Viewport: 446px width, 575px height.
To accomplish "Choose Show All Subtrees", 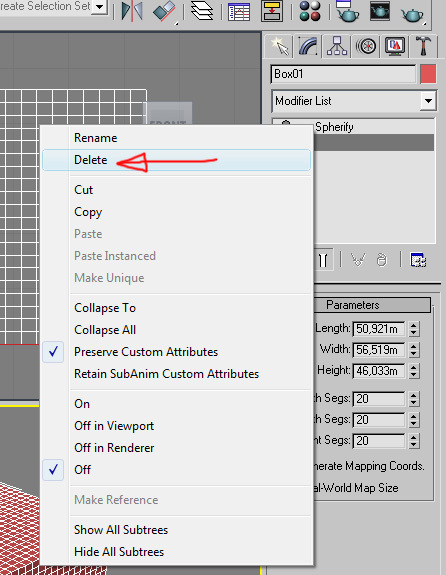I will [176, 530].
